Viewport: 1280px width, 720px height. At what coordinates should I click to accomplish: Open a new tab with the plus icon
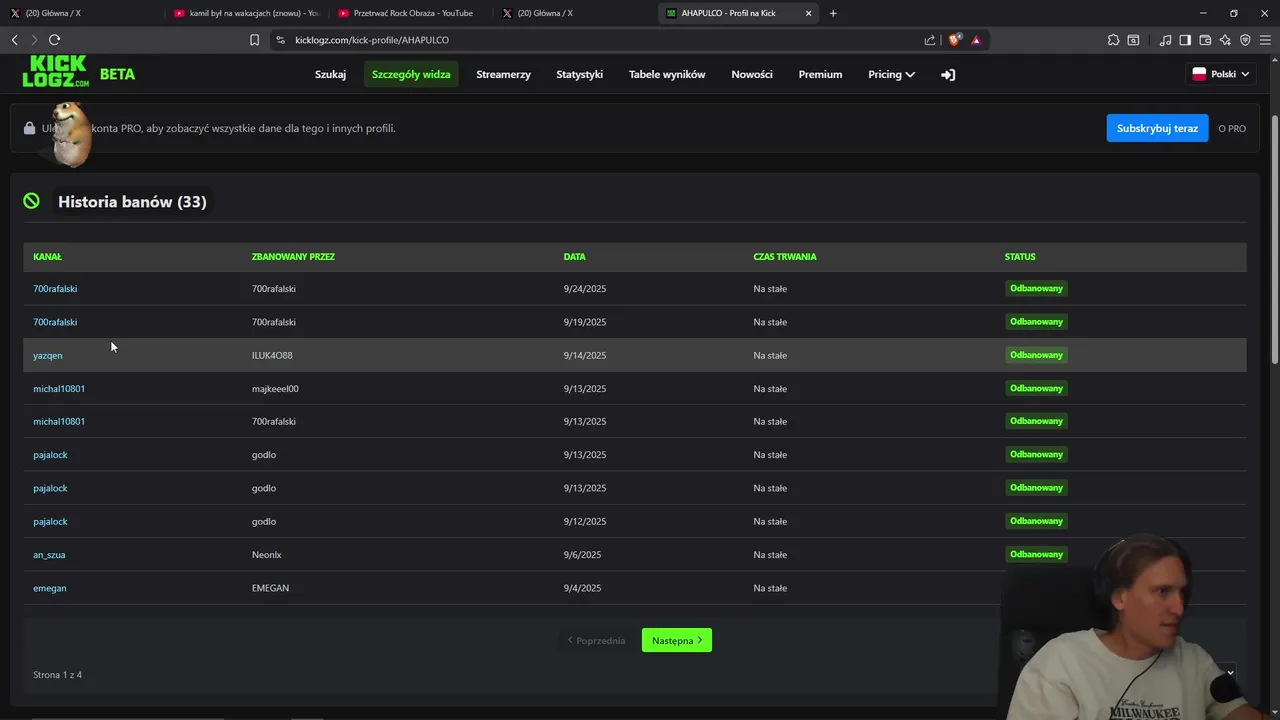point(833,13)
